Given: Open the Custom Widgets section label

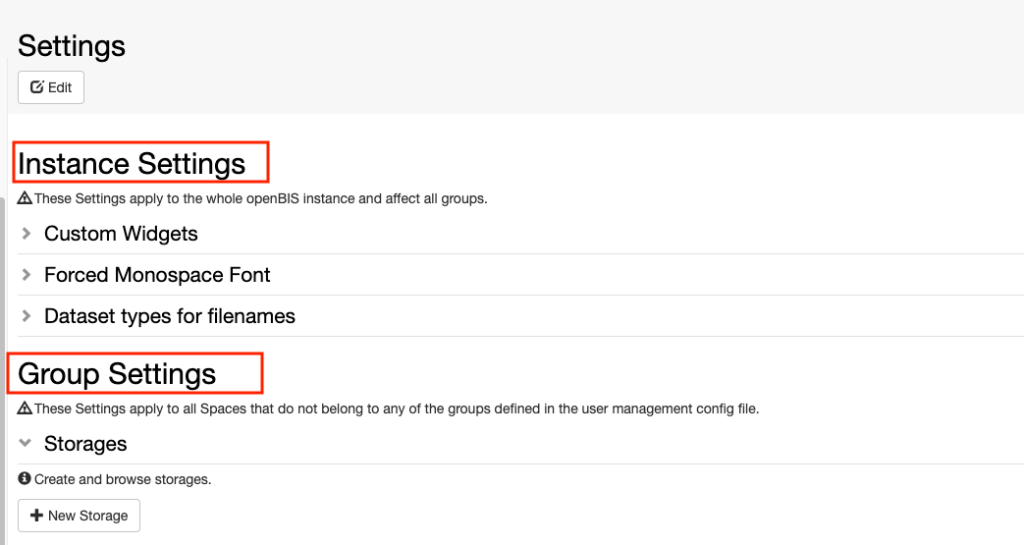Looking at the screenshot, I should coord(121,234).
